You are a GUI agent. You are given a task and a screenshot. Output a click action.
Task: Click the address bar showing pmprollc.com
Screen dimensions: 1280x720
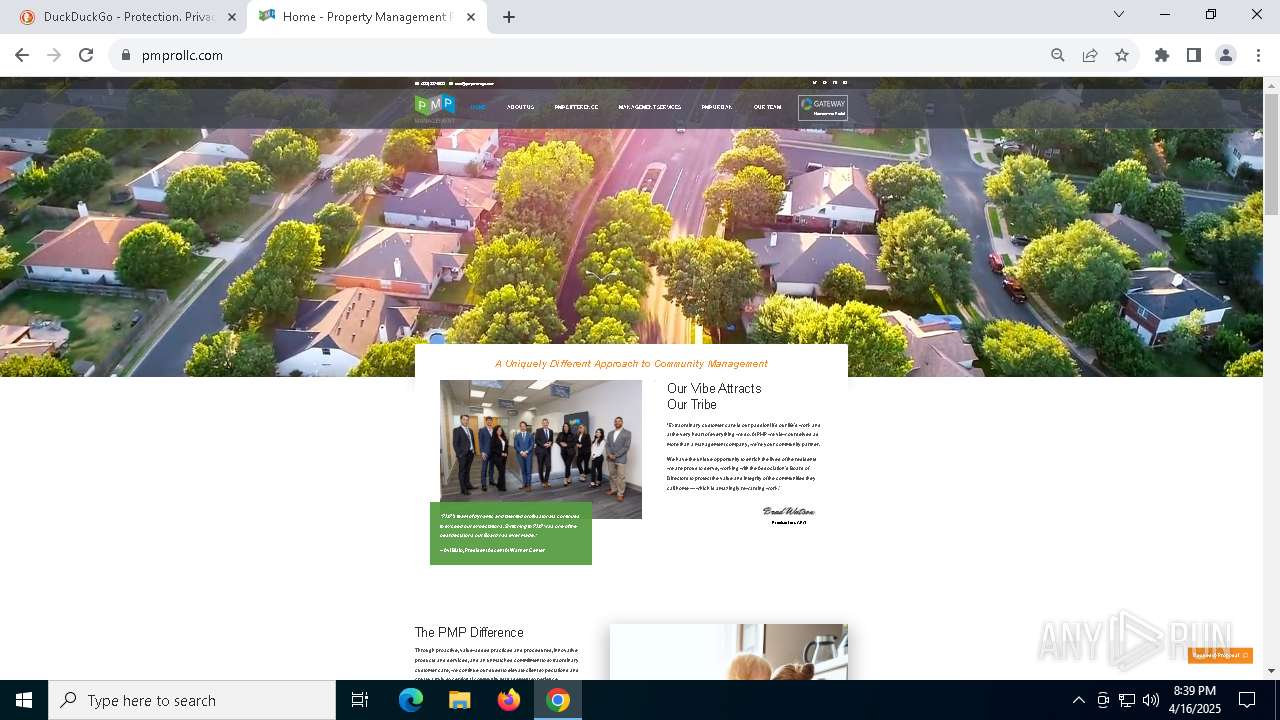(x=580, y=55)
